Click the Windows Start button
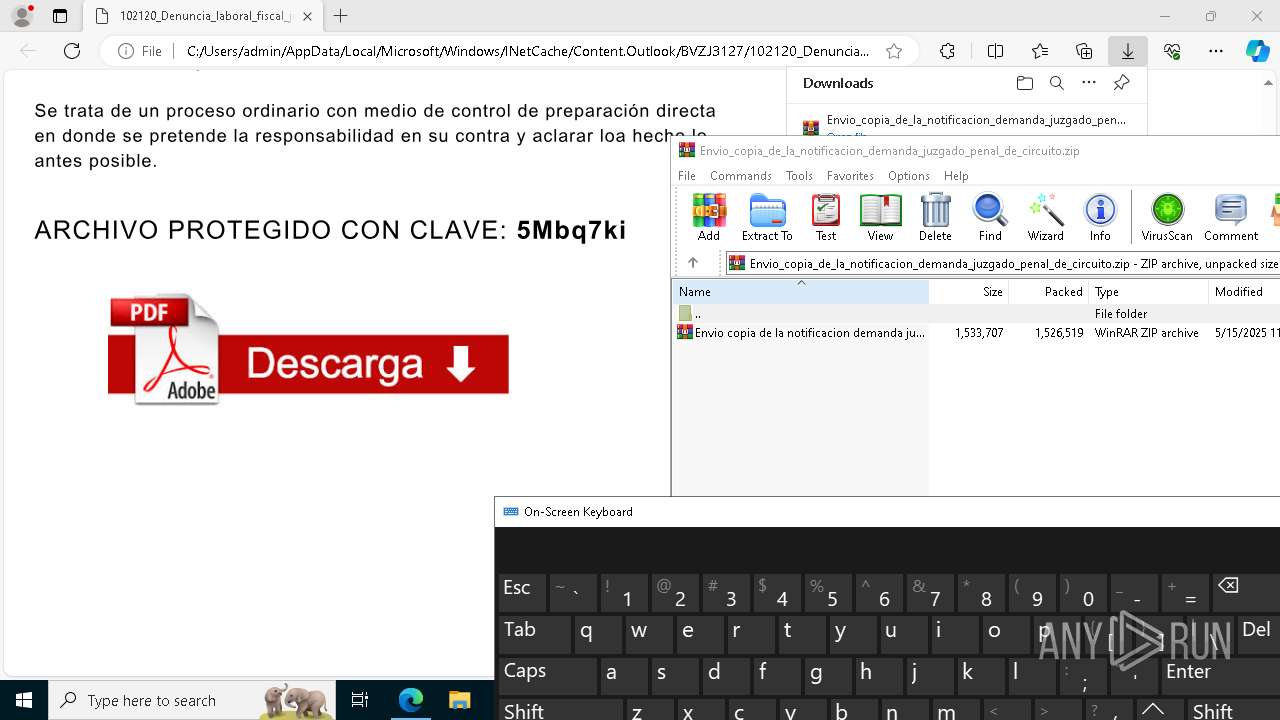Viewport: 1280px width, 720px height. pyautogui.click(x=24, y=700)
